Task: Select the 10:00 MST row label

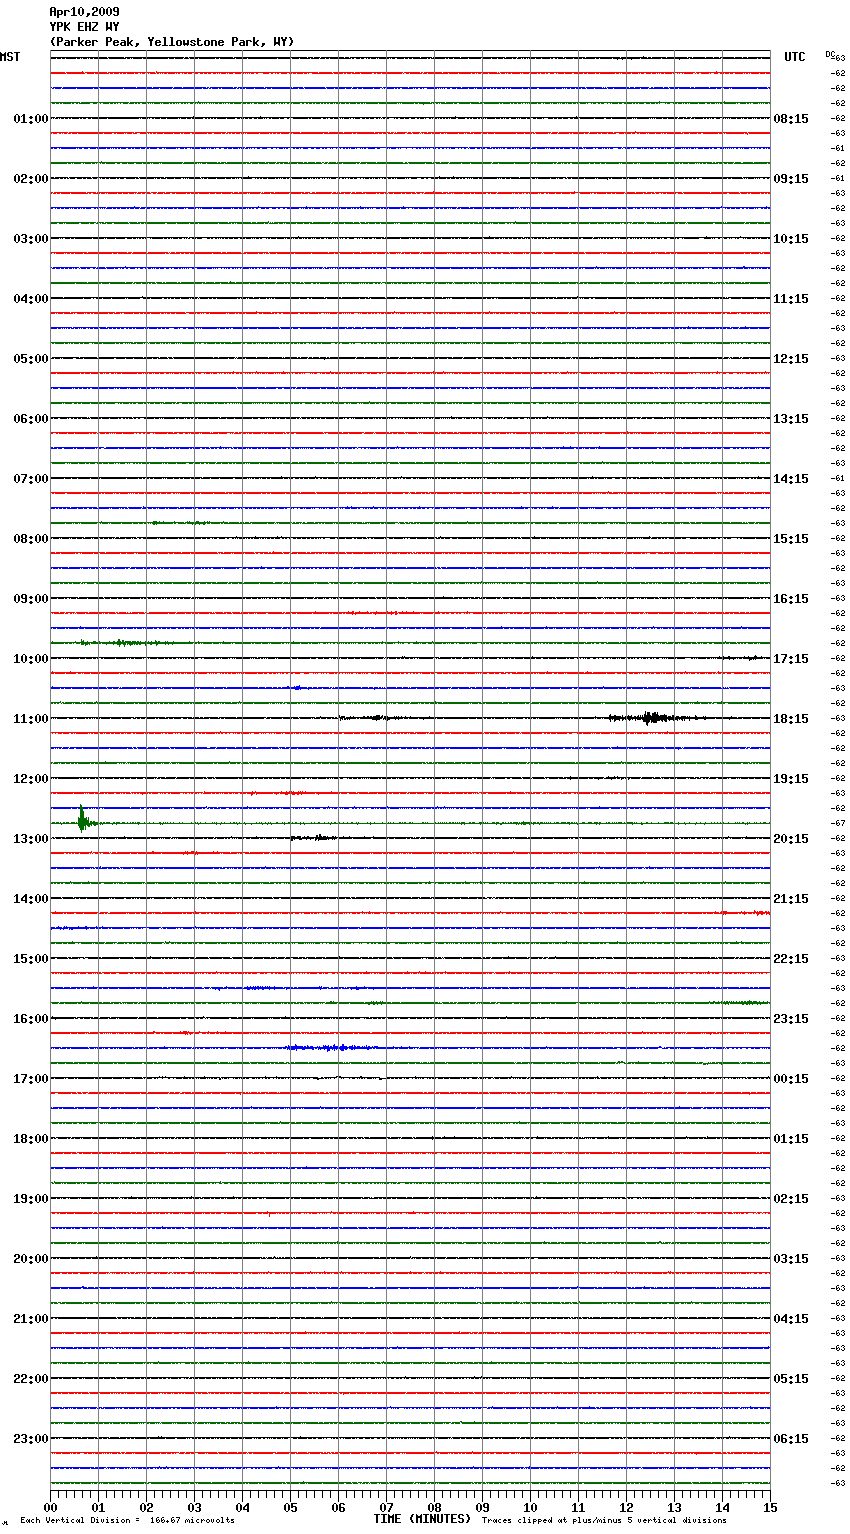Action: [31, 659]
